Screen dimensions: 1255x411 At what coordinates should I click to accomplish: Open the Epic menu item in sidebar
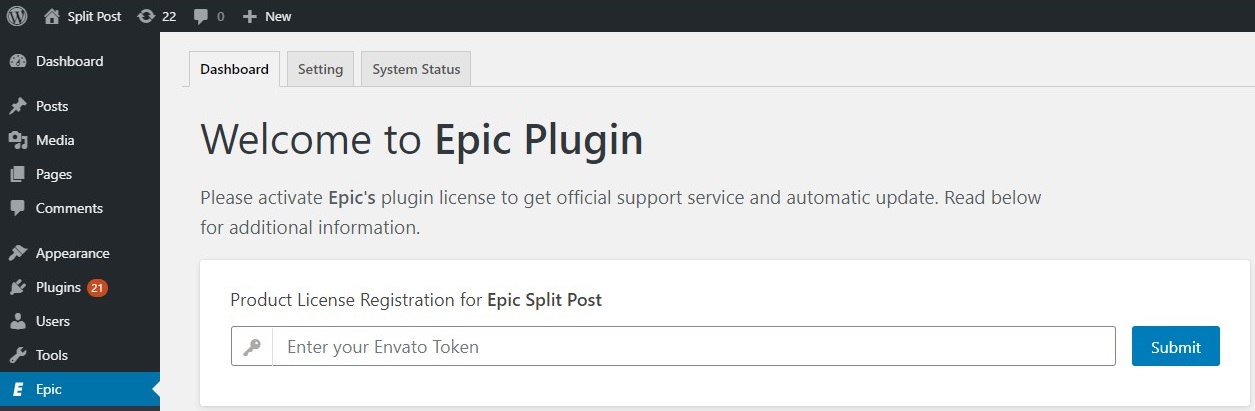point(49,389)
